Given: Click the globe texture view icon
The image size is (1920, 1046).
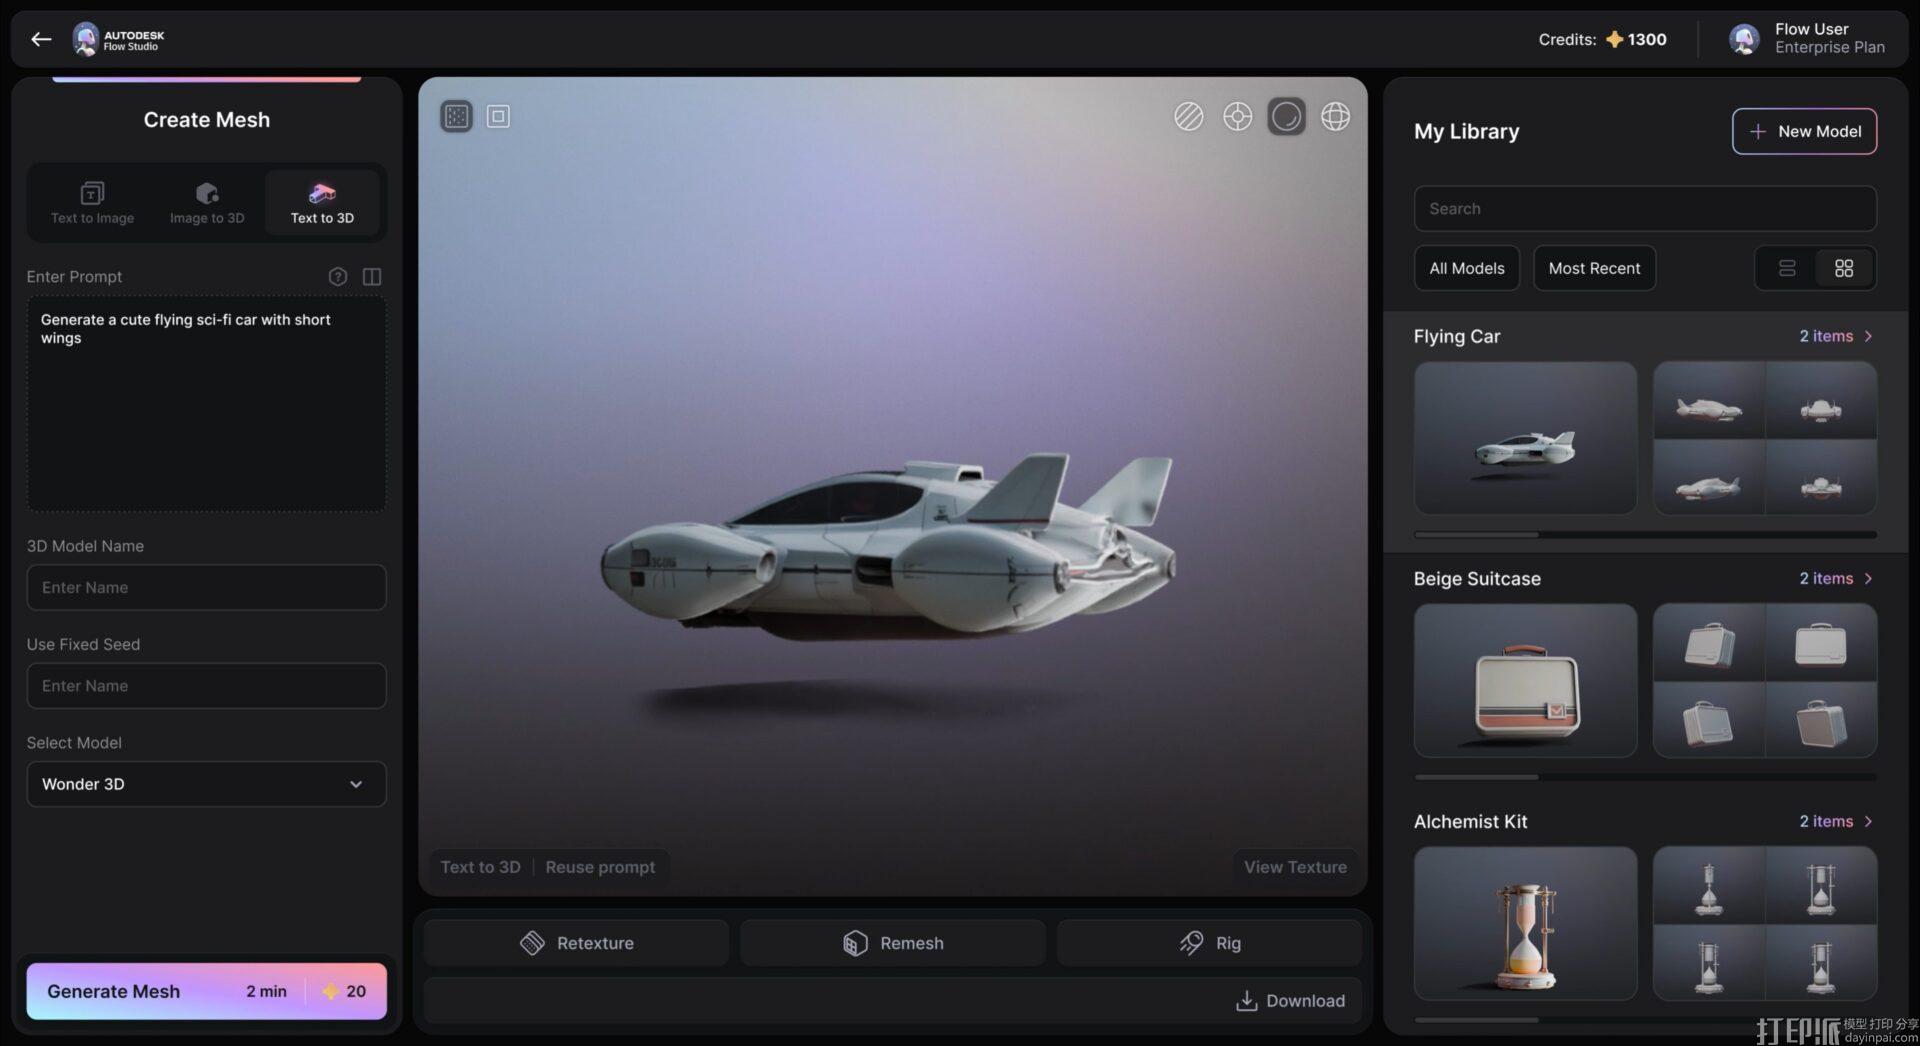Looking at the screenshot, I should coord(1336,116).
